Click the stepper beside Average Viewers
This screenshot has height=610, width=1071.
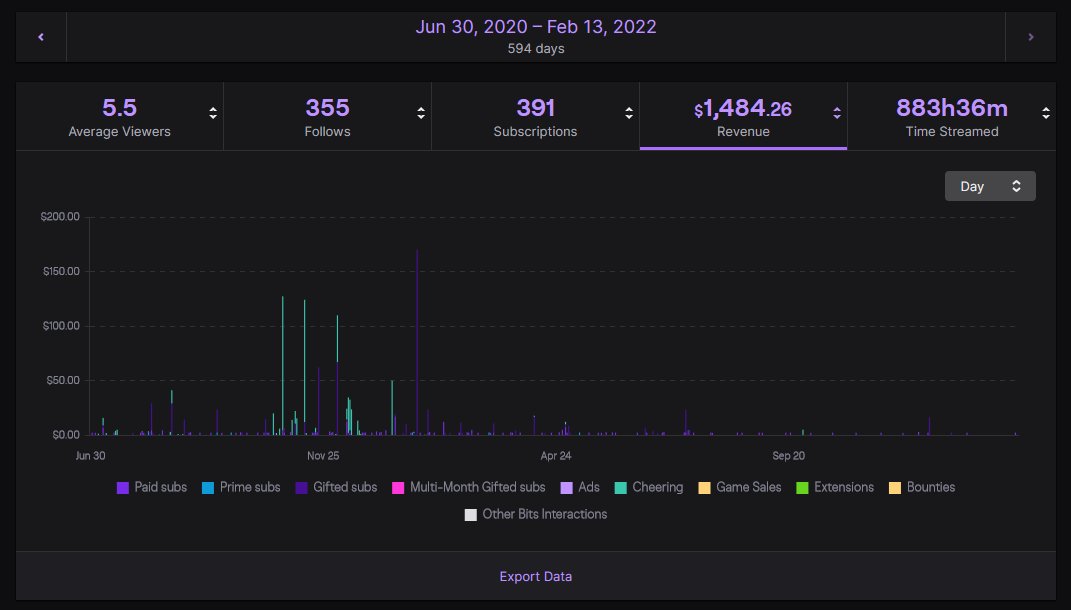click(x=213, y=114)
